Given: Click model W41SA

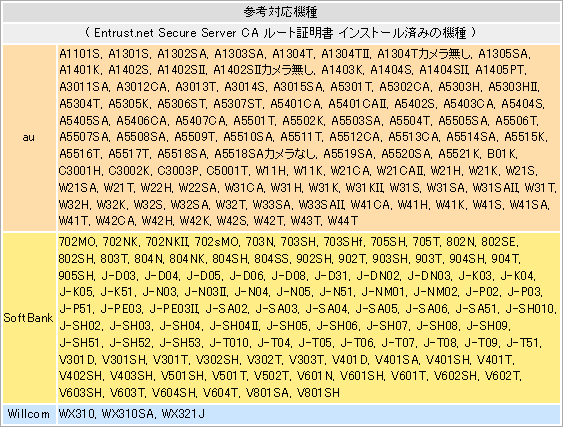Looking at the screenshot, I should [529, 205].
